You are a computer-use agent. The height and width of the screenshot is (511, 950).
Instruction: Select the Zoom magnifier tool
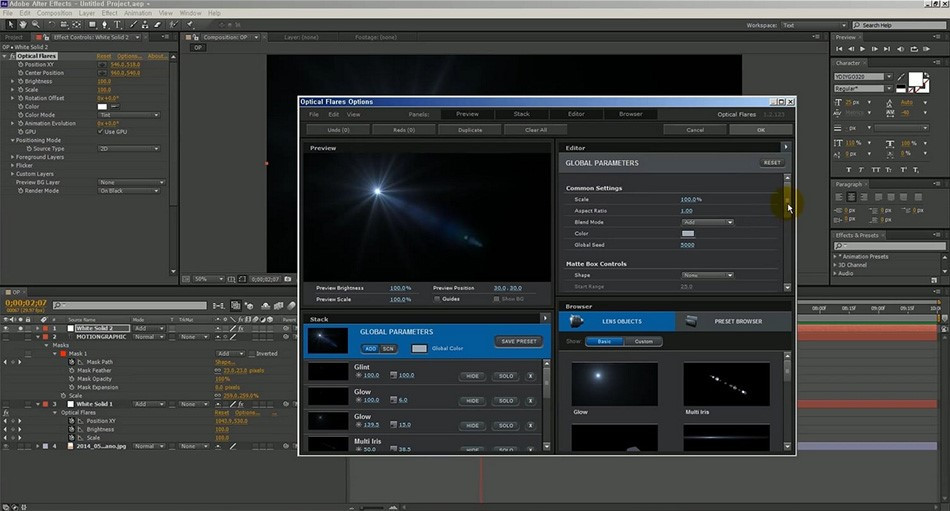[x=36, y=25]
